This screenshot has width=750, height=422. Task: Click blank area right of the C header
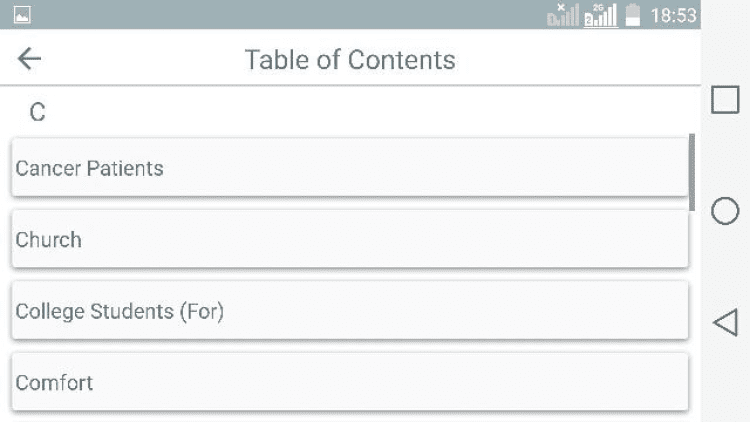coord(380,112)
